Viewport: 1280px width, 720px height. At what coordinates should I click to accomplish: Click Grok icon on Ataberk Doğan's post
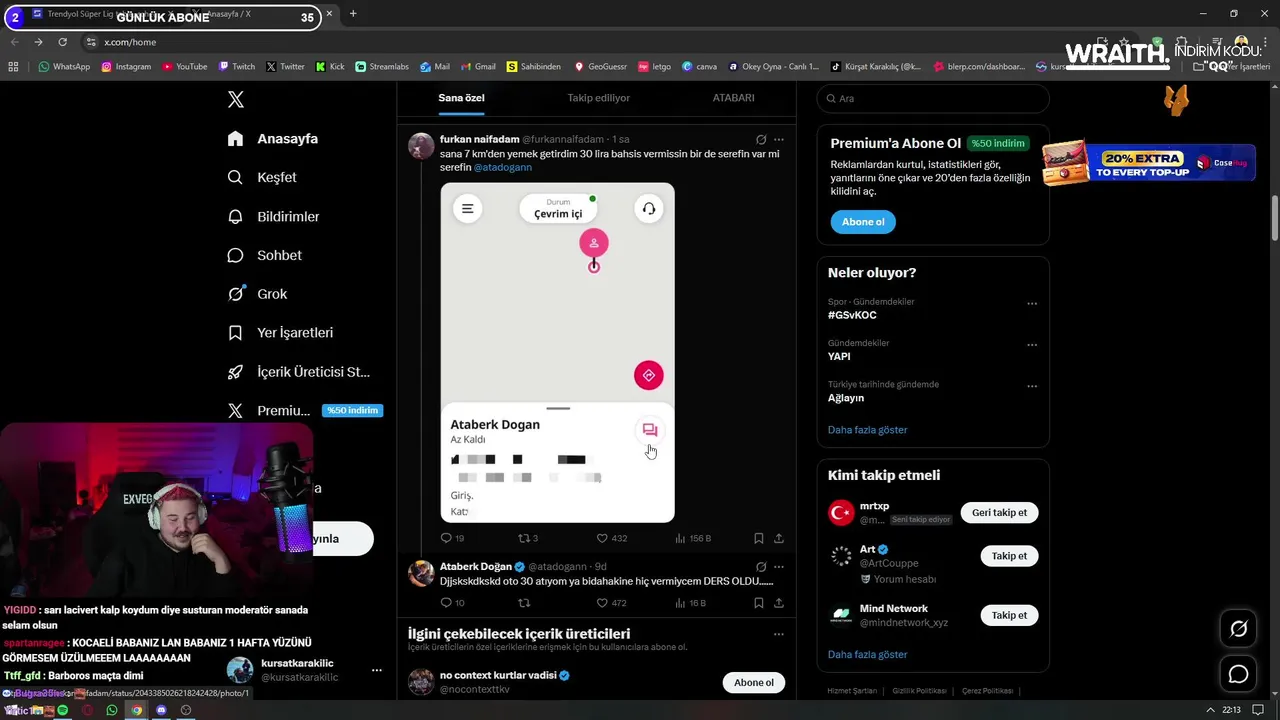[761, 567]
